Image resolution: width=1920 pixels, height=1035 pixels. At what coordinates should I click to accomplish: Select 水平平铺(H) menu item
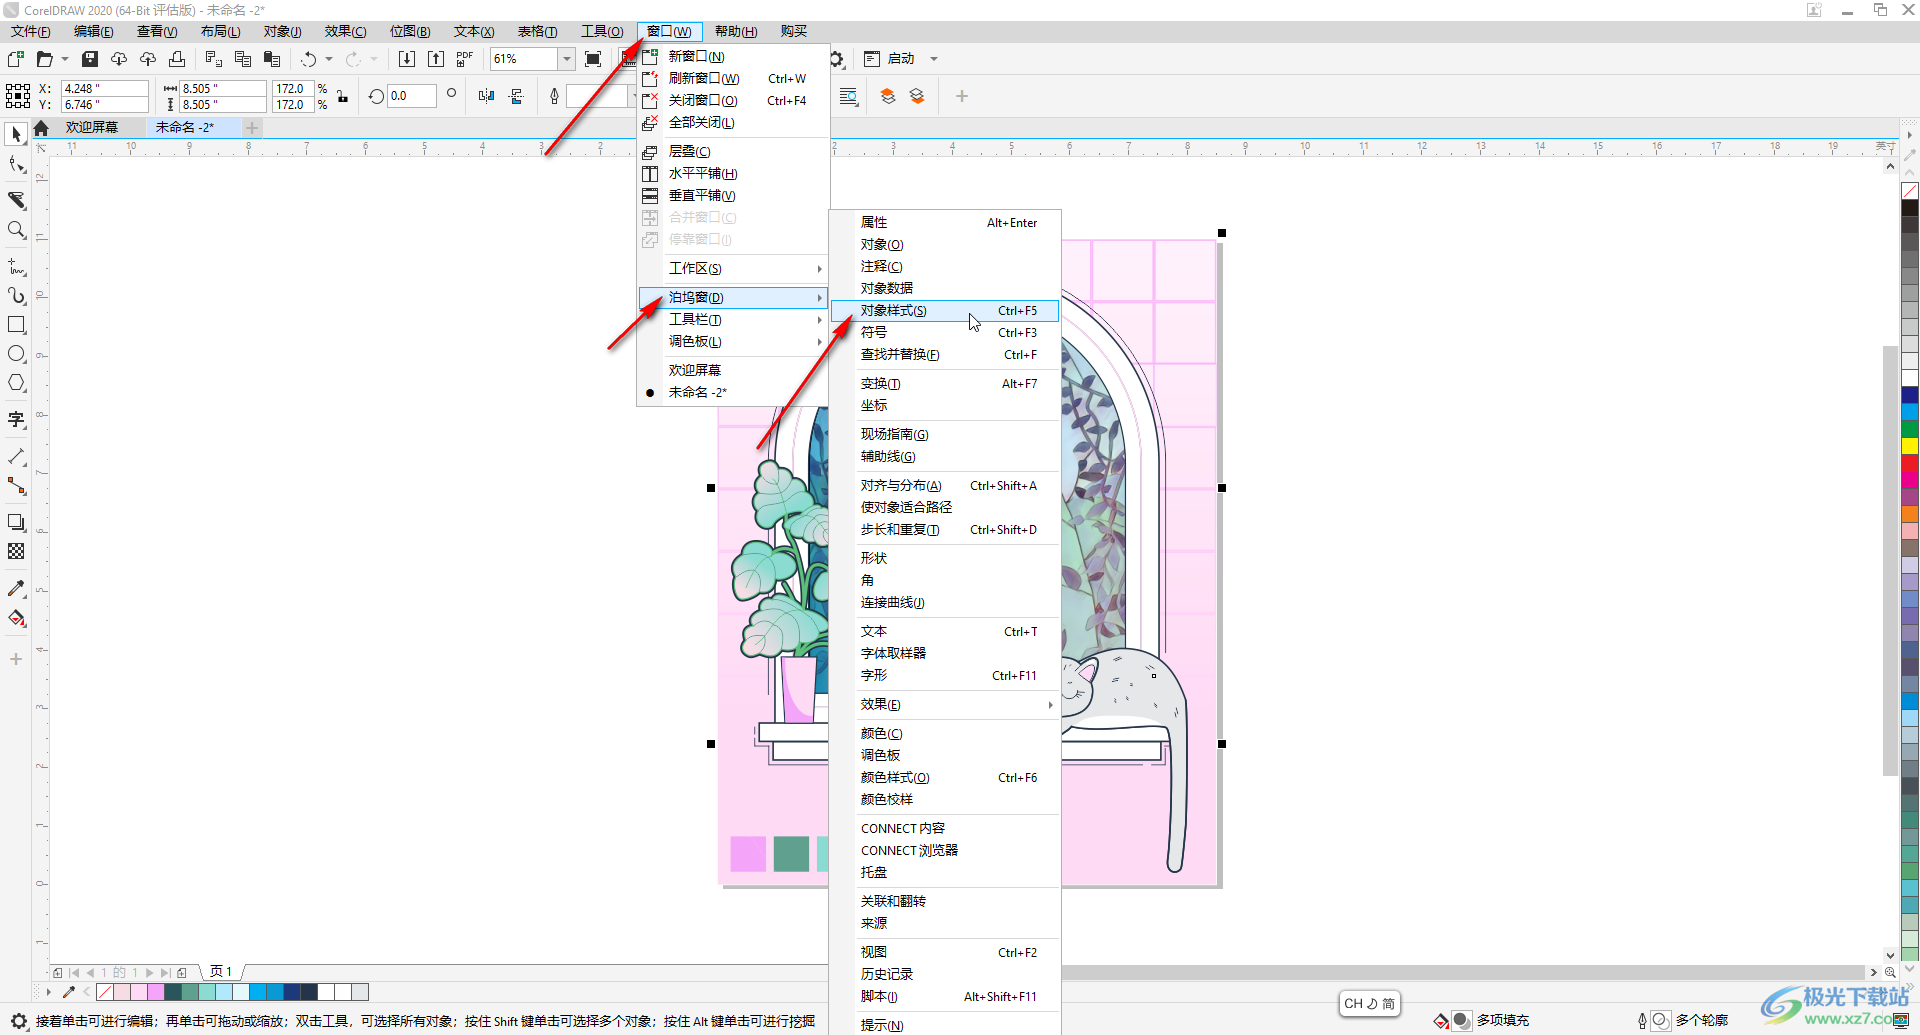(733, 173)
